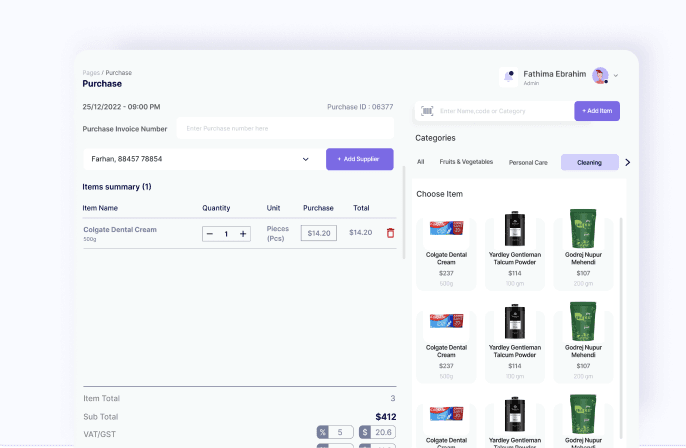The width and height of the screenshot is (686, 448).
Task: Click the Sub Total value $412
Action: 385,417
